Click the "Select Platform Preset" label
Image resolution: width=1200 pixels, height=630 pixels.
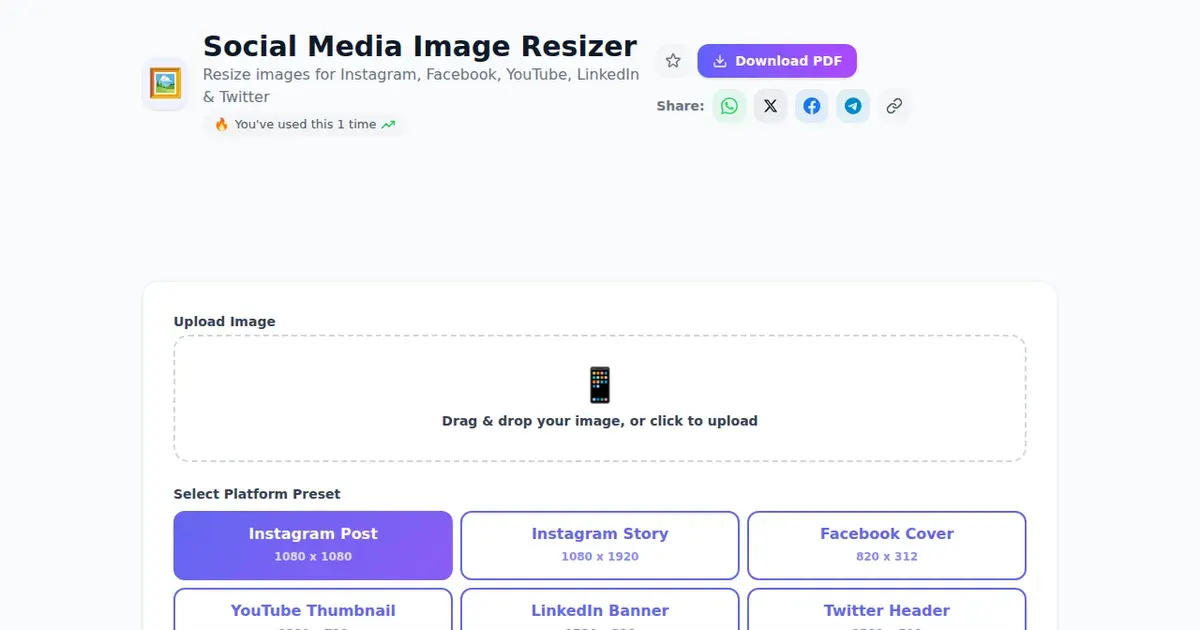pos(257,494)
